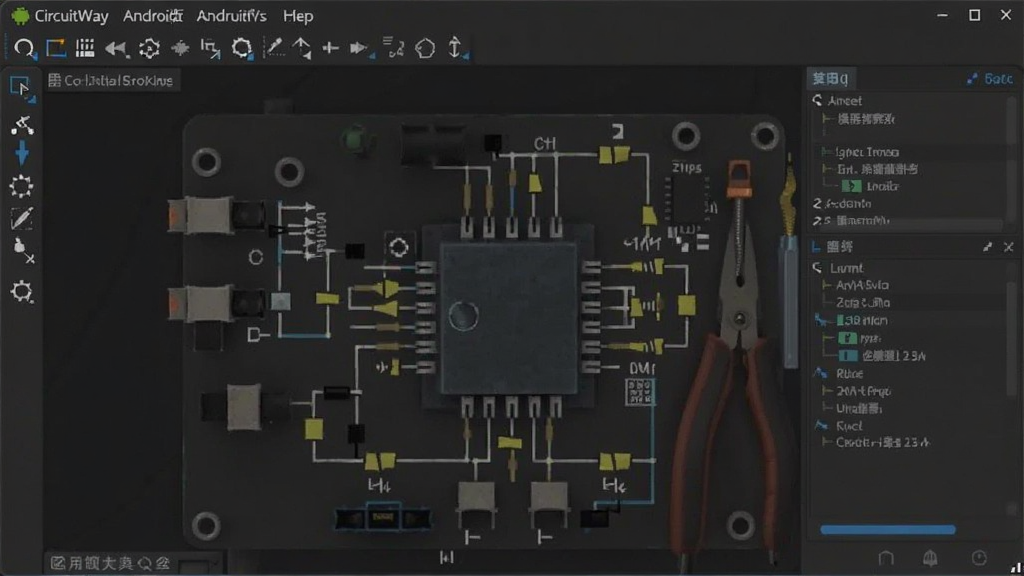Click the double right arrow forward icon
The image size is (1024, 576).
tap(360, 48)
